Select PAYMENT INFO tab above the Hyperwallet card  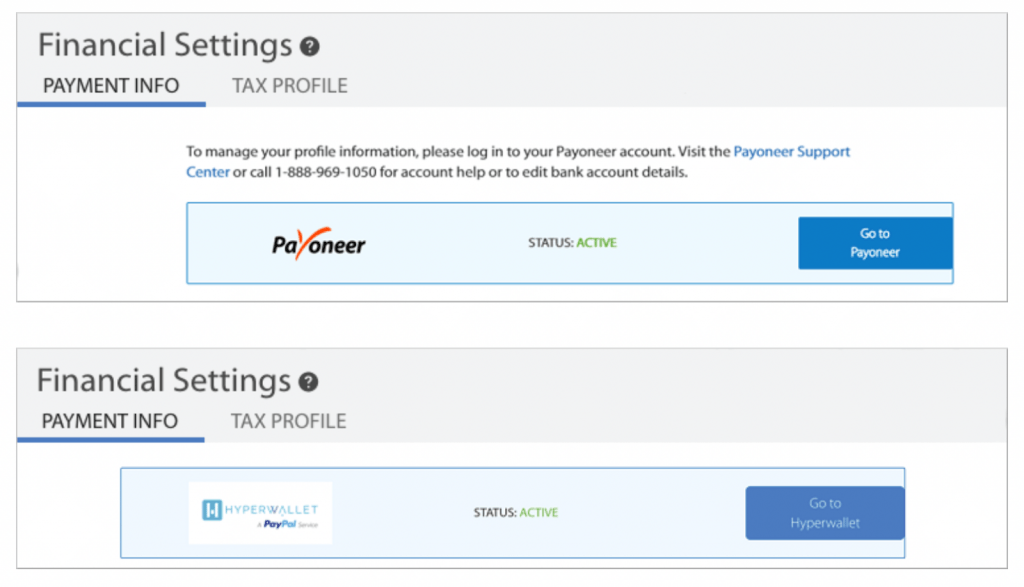point(110,421)
